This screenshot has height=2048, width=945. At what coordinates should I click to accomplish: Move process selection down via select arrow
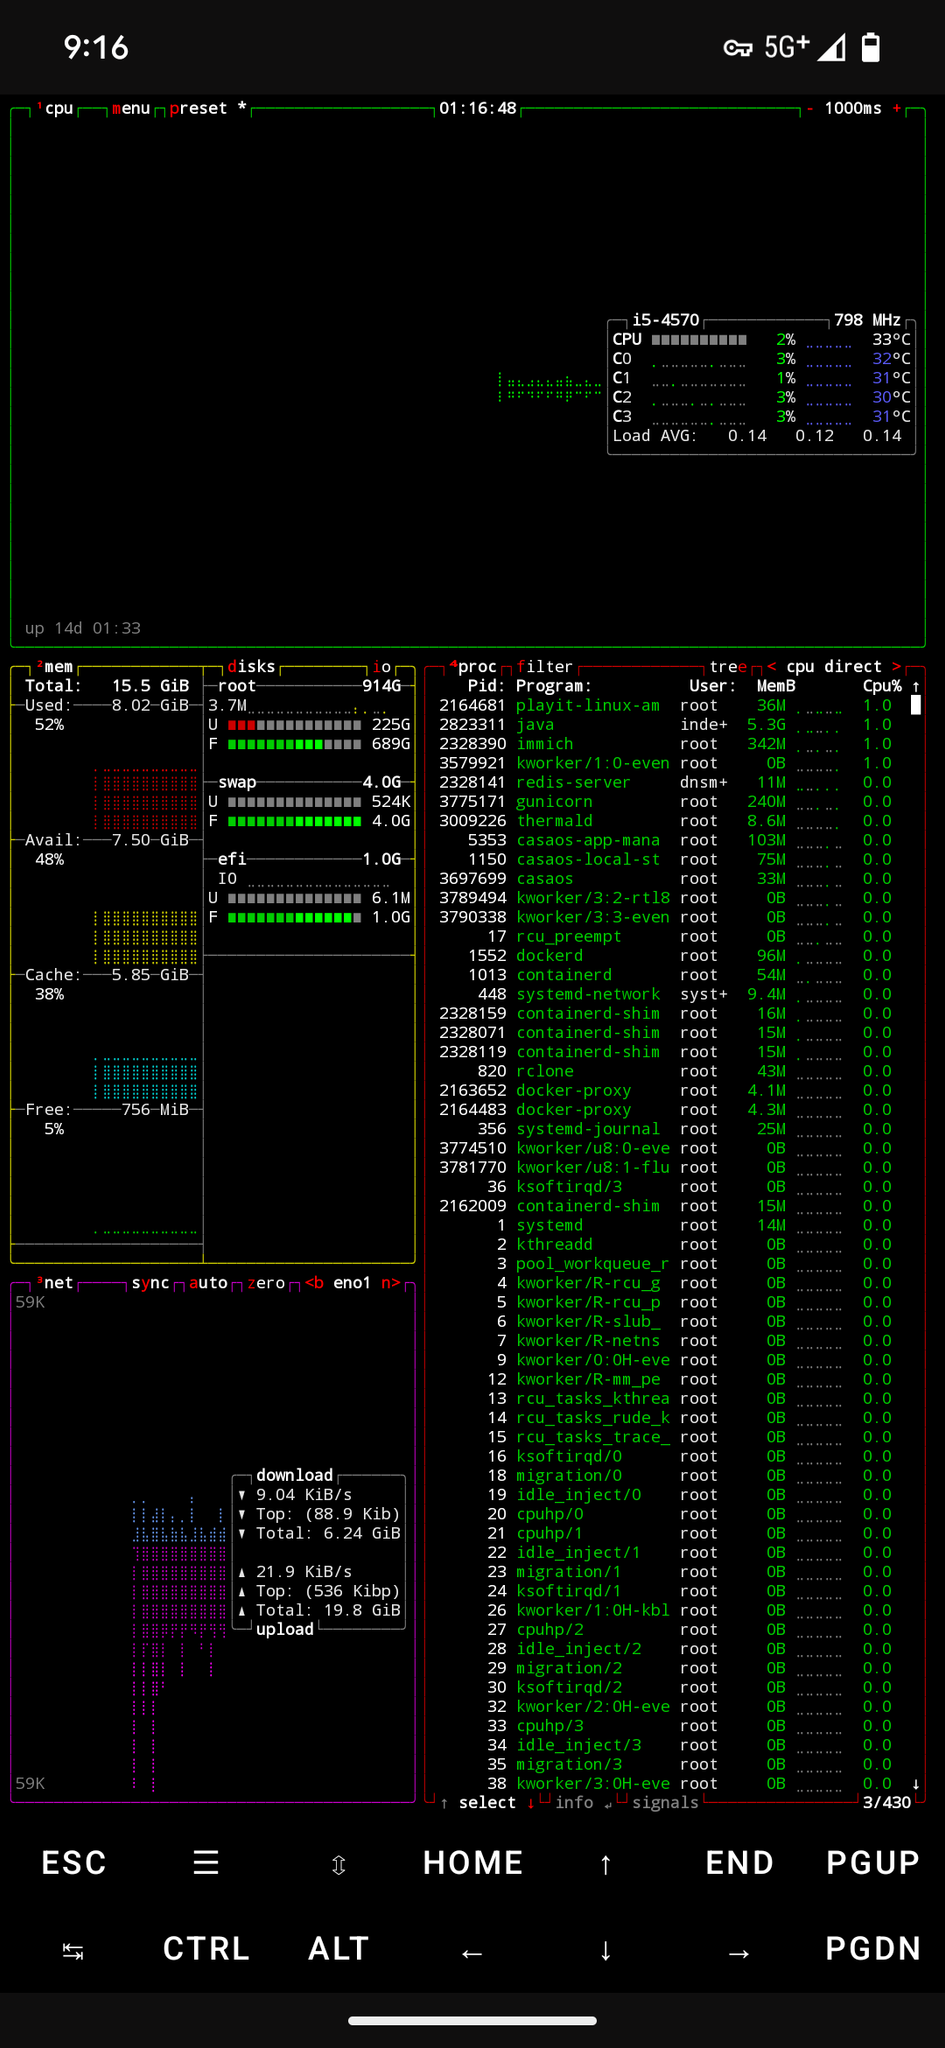(x=531, y=1802)
